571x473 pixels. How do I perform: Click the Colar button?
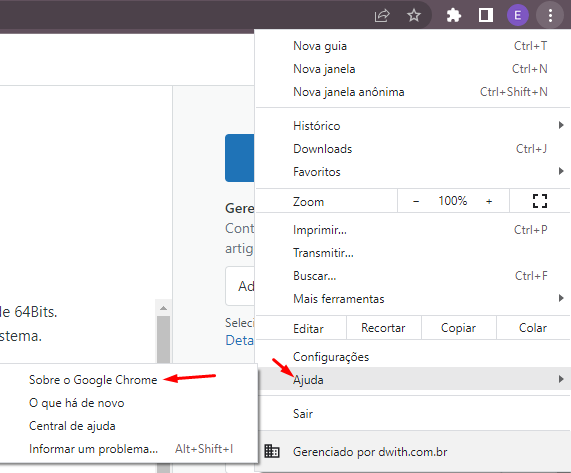533,328
